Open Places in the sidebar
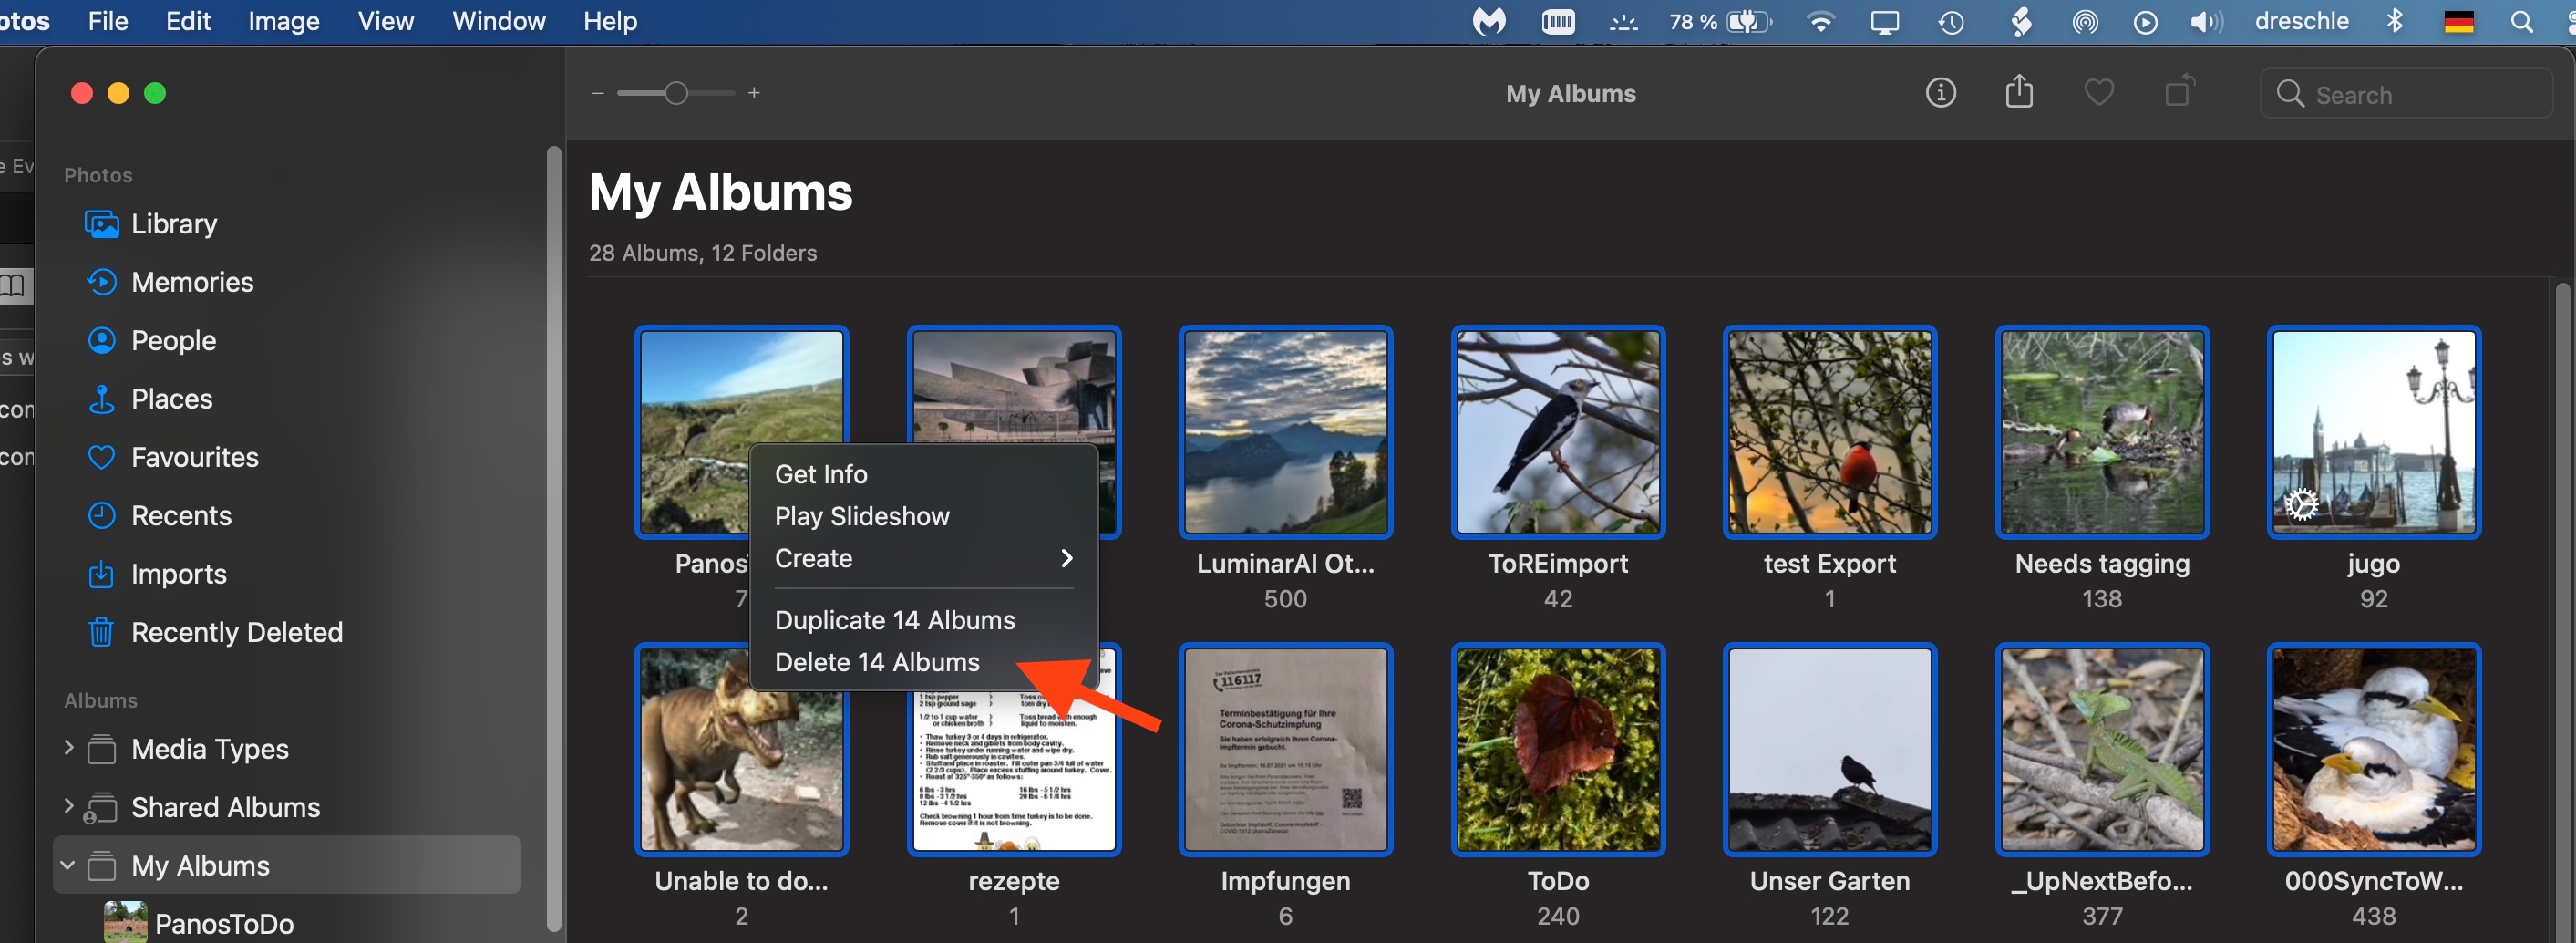This screenshot has width=2576, height=943. click(x=171, y=399)
